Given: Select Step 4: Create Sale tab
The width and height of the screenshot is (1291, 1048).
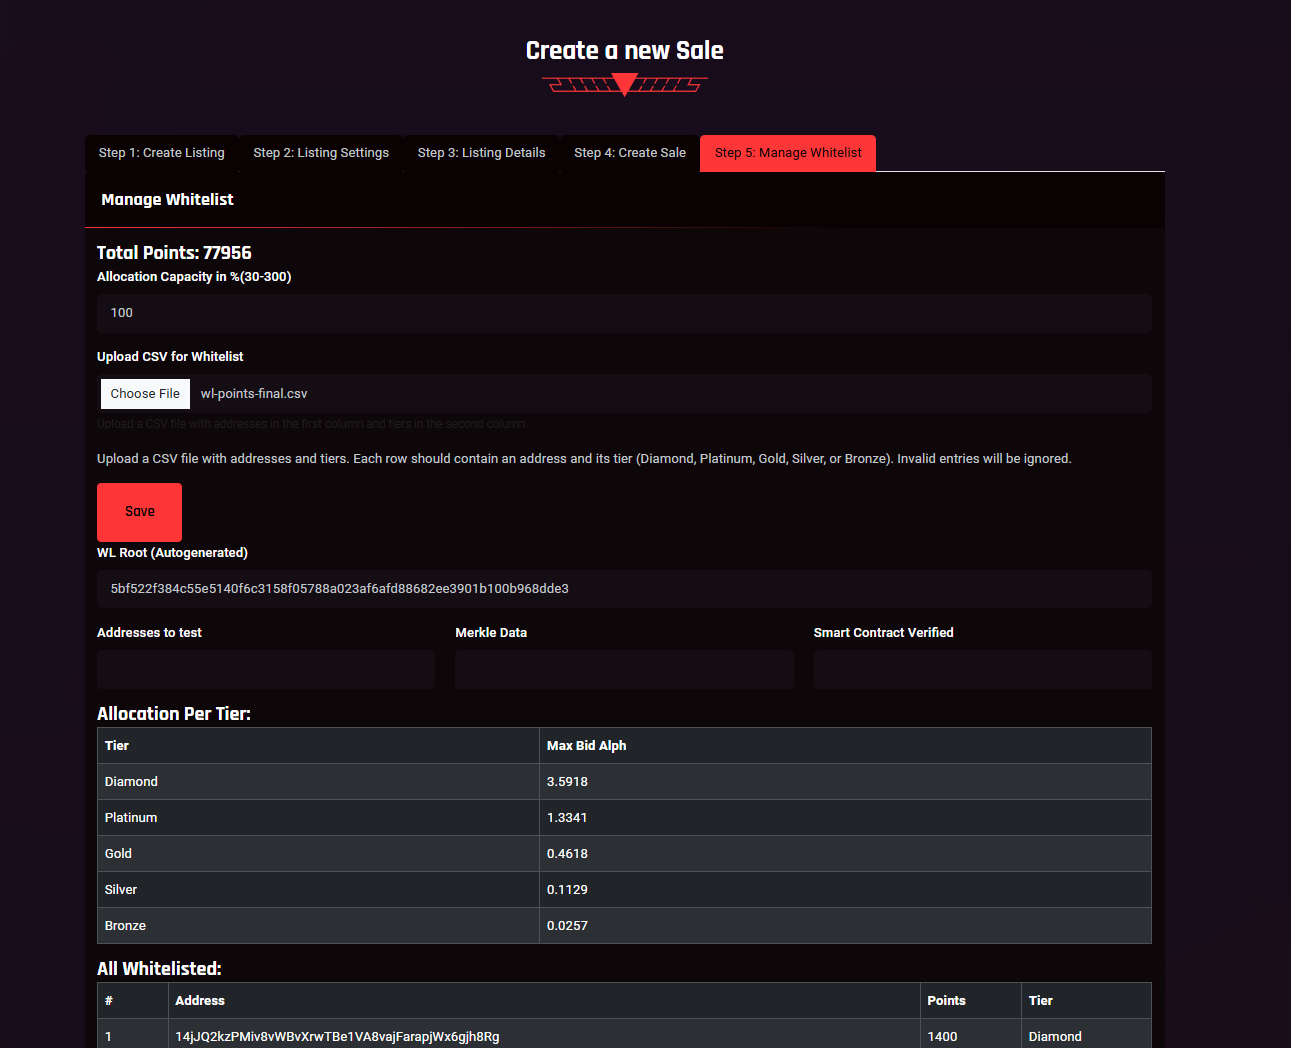Looking at the screenshot, I should [630, 153].
